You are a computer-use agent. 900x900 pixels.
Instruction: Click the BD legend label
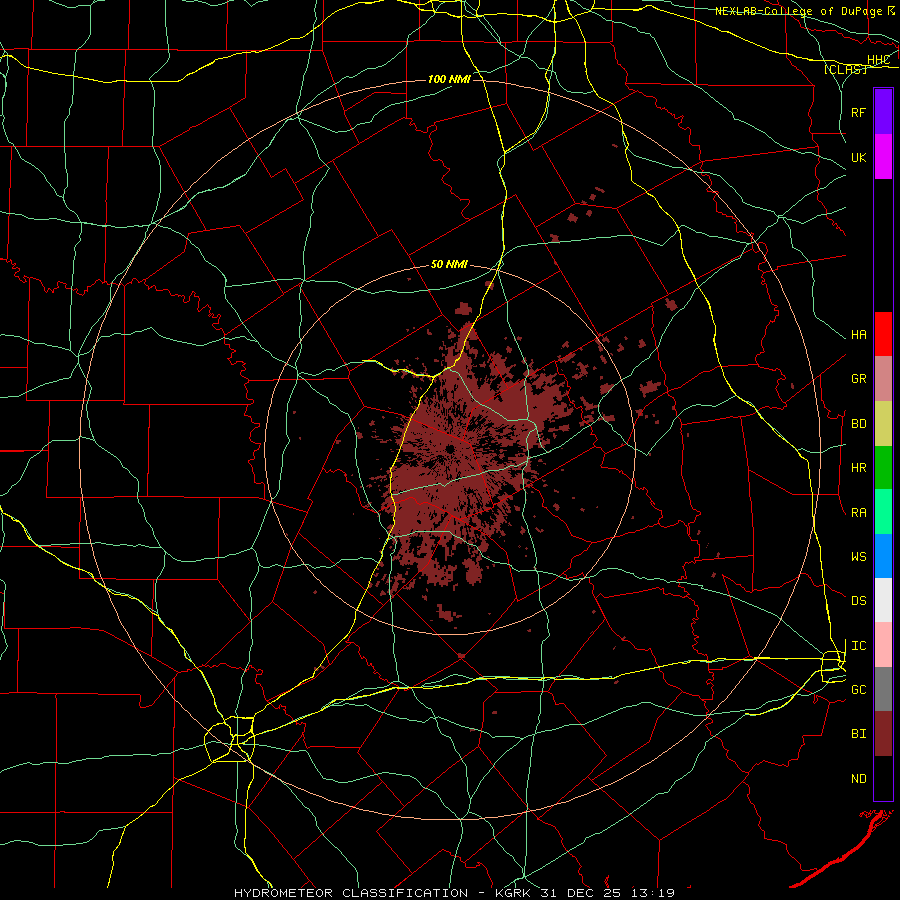[x=858, y=424]
